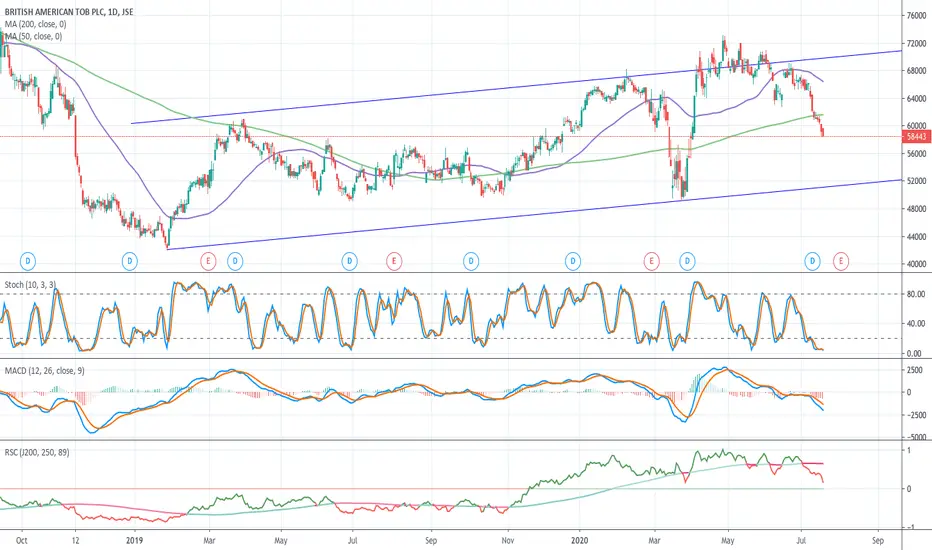Image resolution: width=932 pixels, height=550 pixels.
Task: Click the 2019 label on time axis
Action: 135,540
